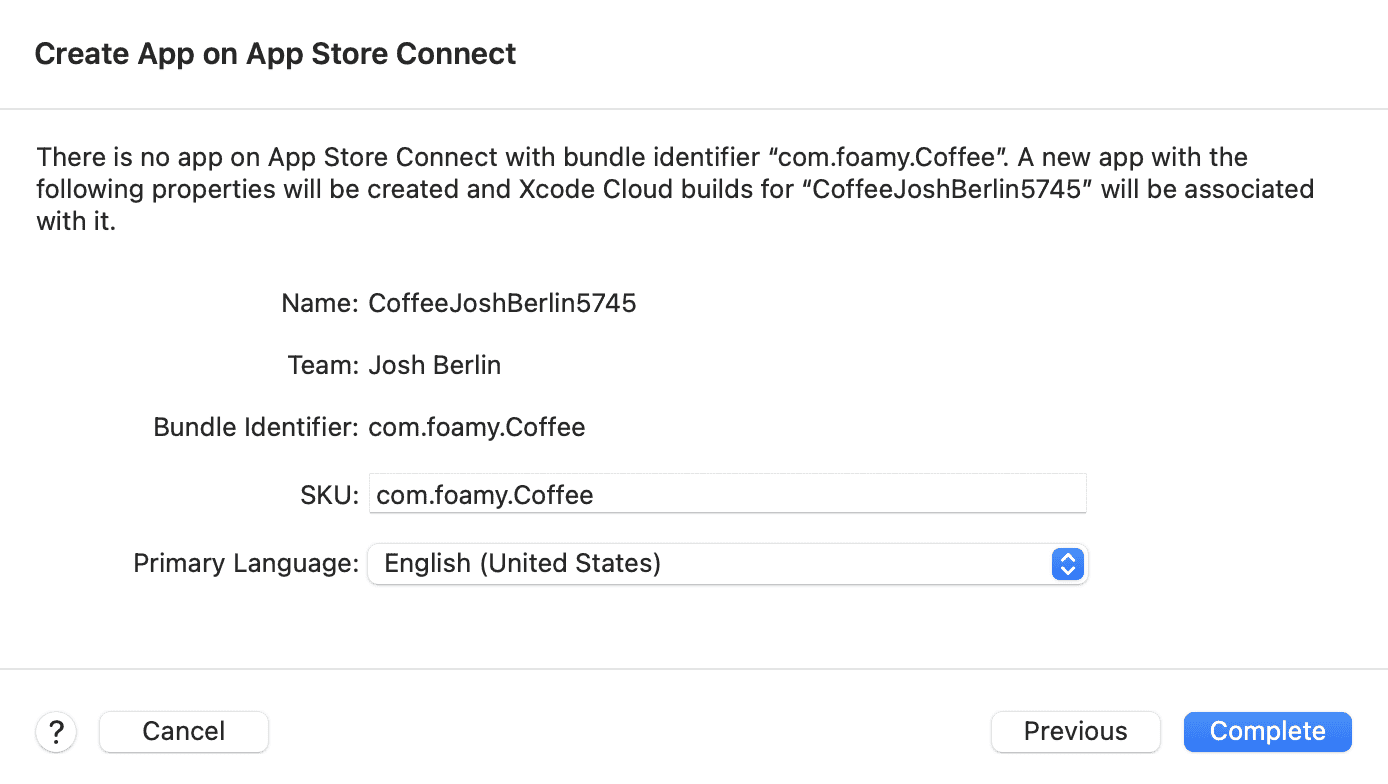
Task: Click the SKU label
Action: click(x=329, y=492)
